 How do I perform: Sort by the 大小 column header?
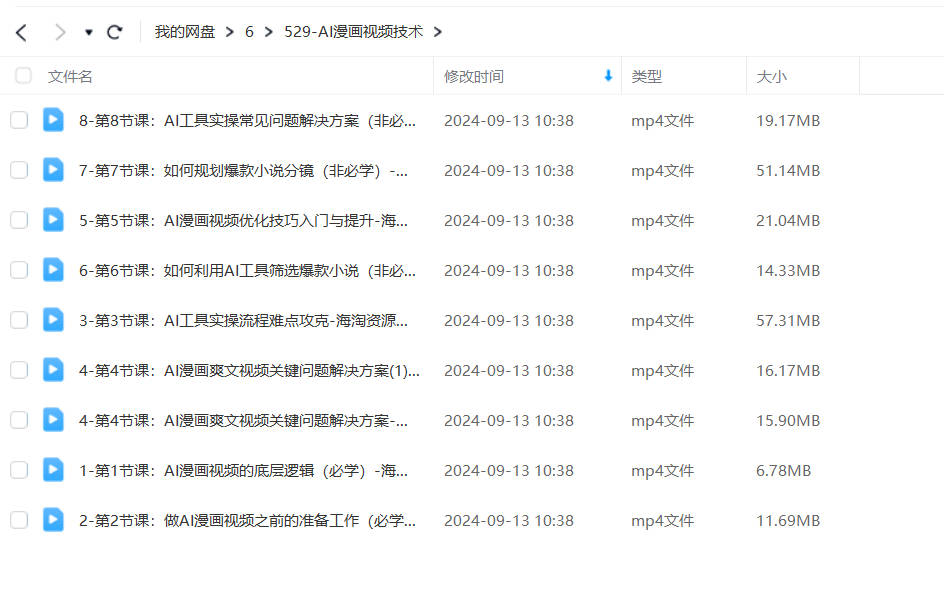(x=772, y=76)
